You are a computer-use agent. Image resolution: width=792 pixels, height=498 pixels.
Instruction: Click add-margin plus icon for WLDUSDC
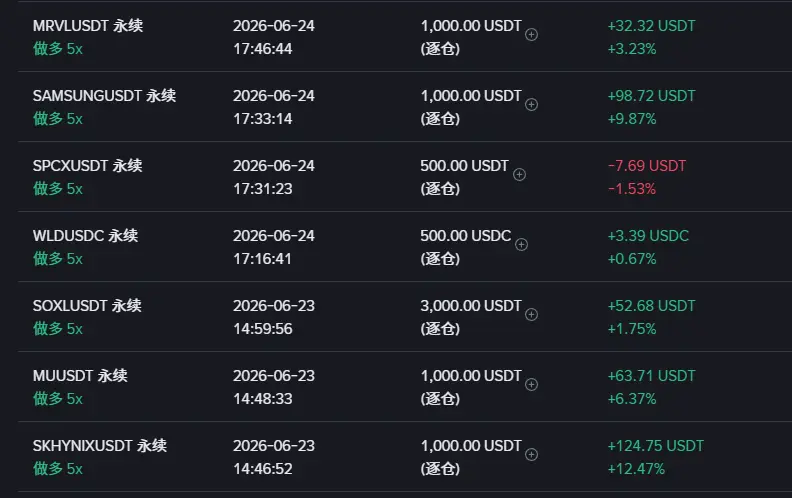[521, 245]
